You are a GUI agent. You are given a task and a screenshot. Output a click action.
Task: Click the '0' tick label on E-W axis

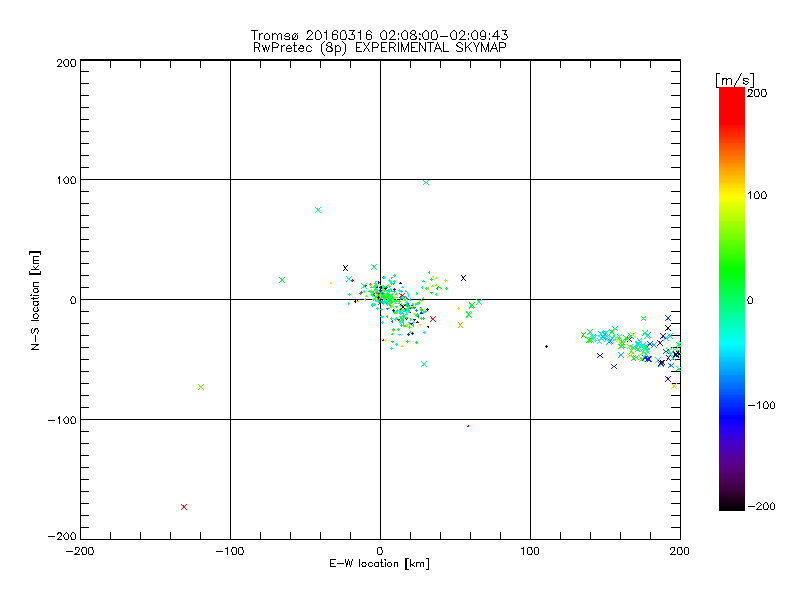point(380,551)
